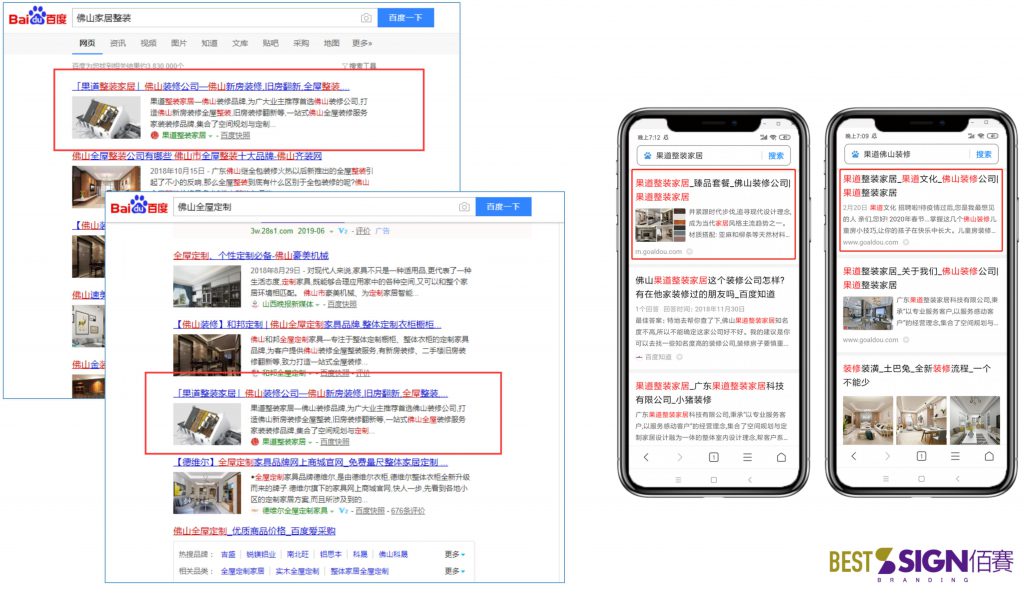Click the 吉盛 brand link
This screenshot has width=1024, height=593.
(x=228, y=554)
